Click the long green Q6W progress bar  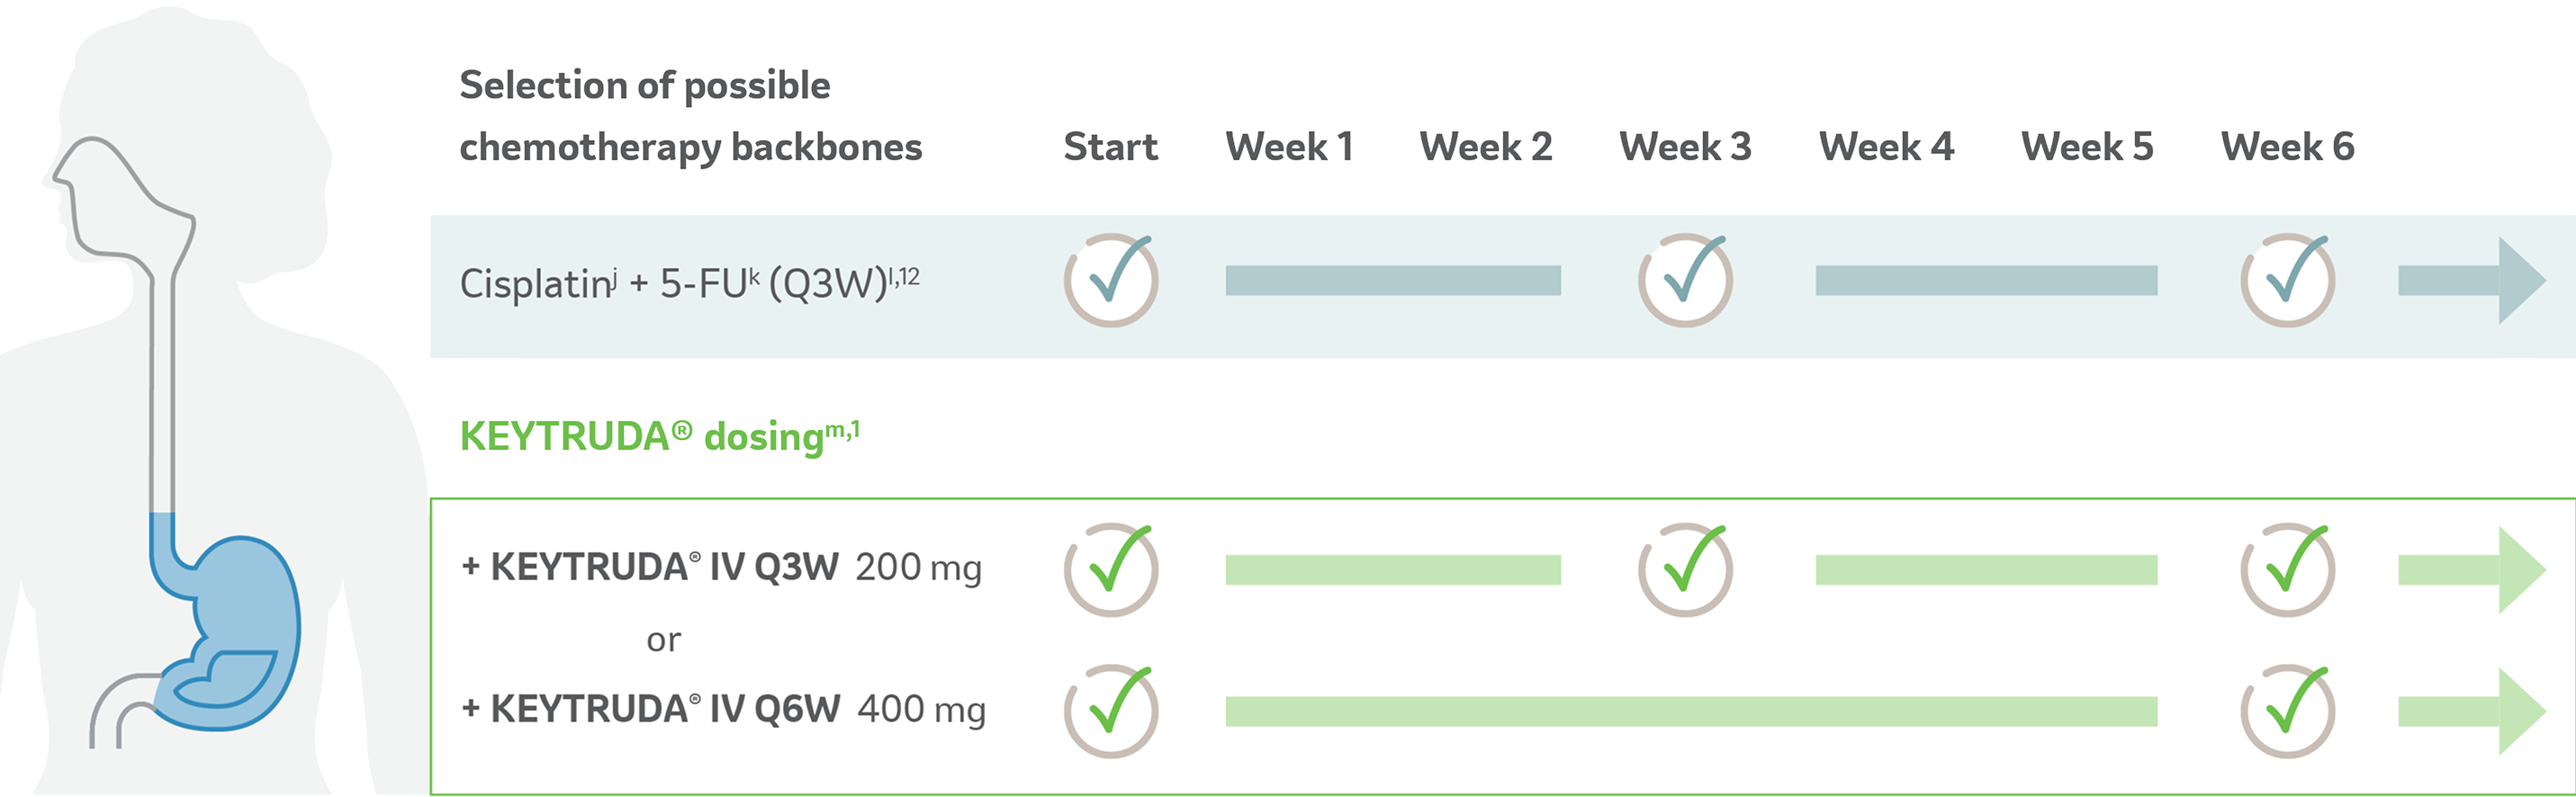tap(1691, 711)
